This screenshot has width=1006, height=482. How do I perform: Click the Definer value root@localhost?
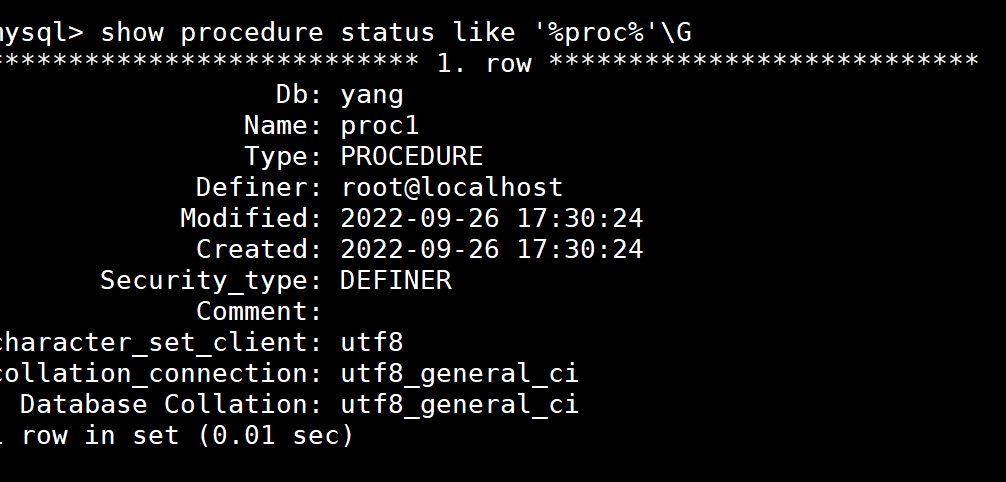click(452, 187)
